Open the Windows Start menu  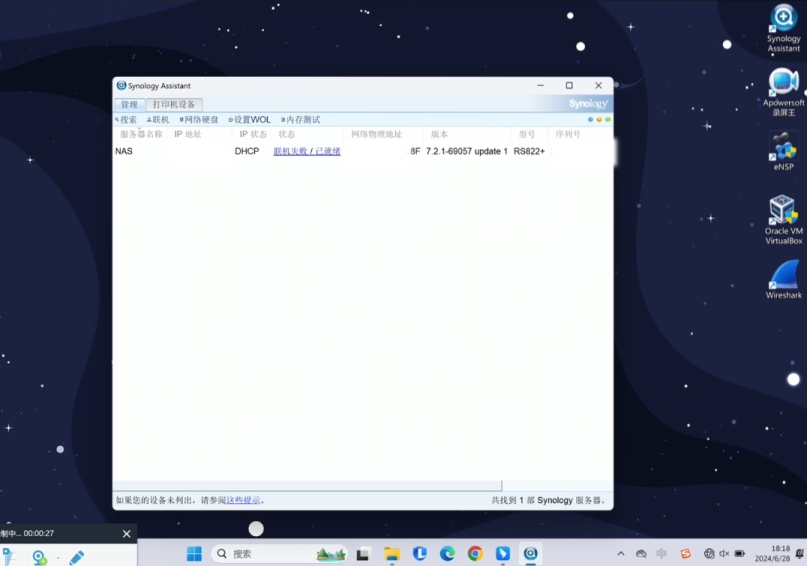point(194,554)
